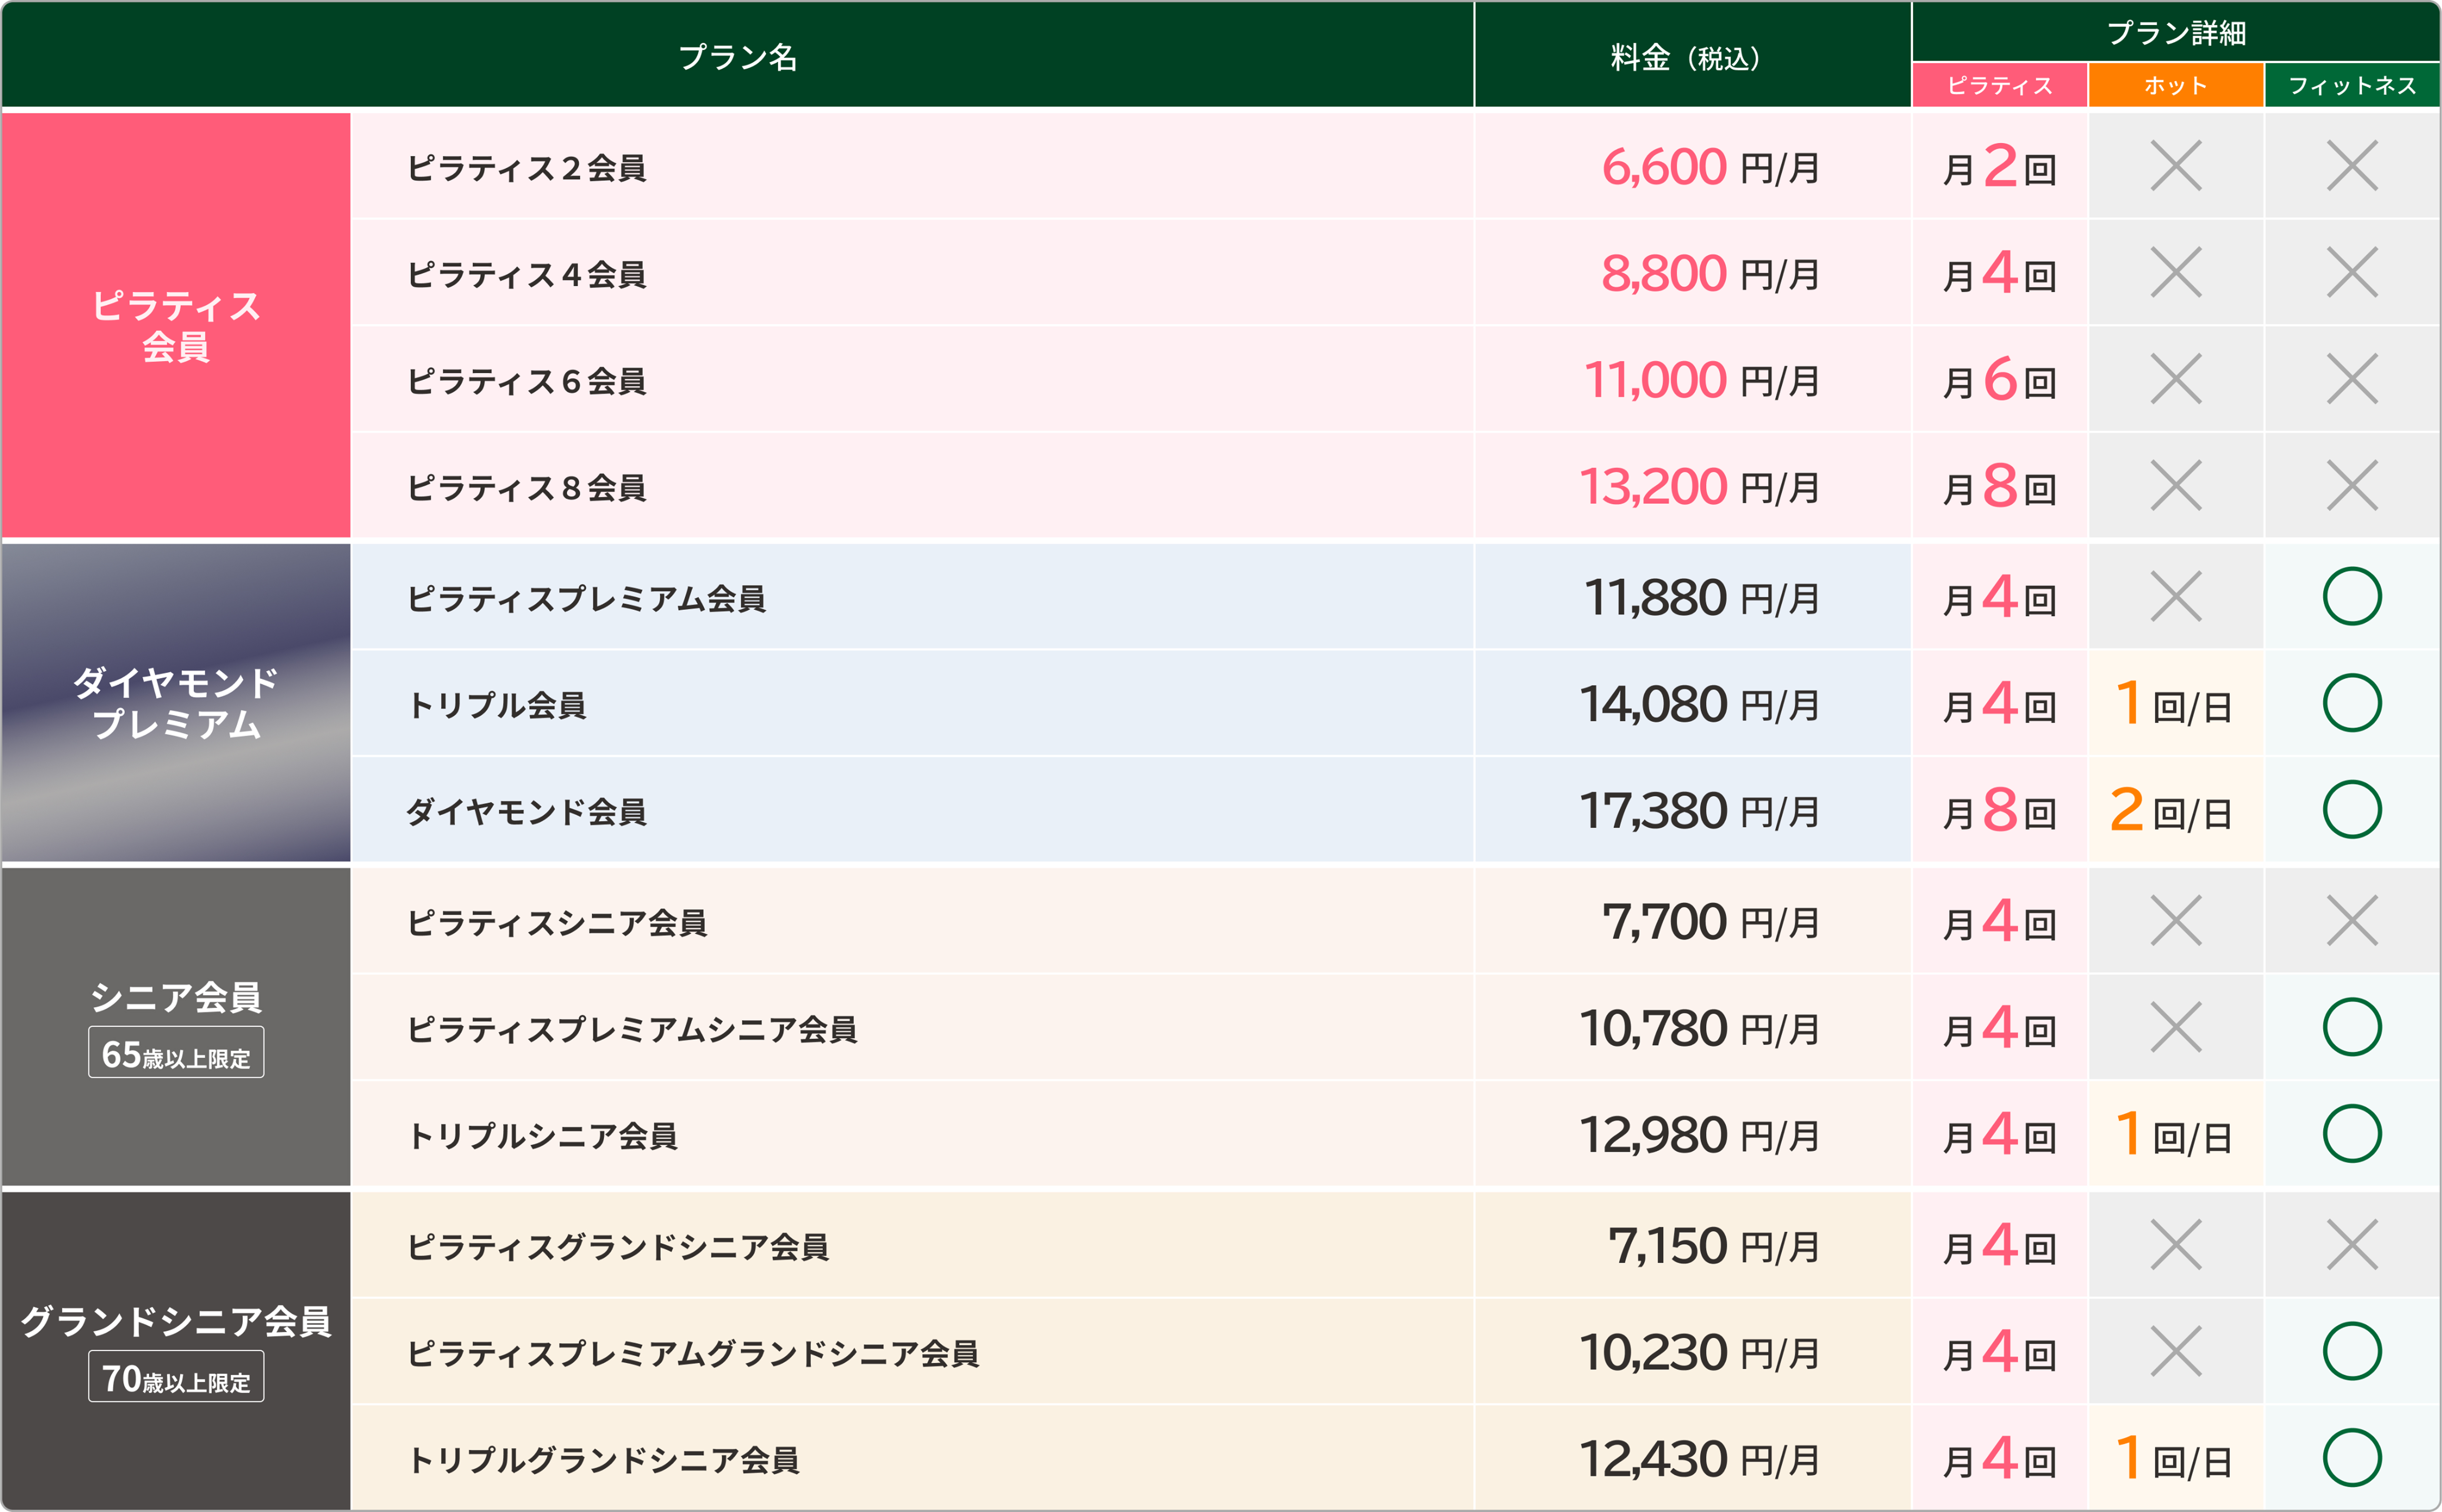Image resolution: width=2442 pixels, height=1512 pixels.
Task: Click the pink ピラティス会員 category block
Action: (x=176, y=326)
